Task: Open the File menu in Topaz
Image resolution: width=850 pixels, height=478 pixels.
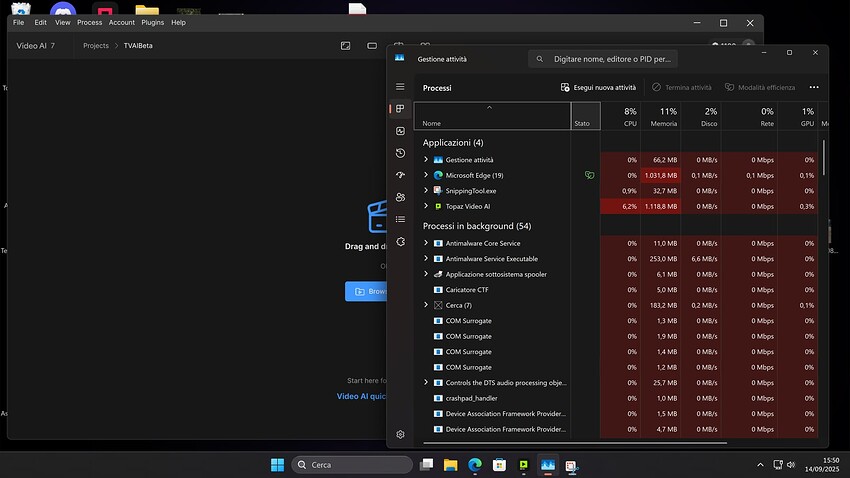Action: pos(18,22)
